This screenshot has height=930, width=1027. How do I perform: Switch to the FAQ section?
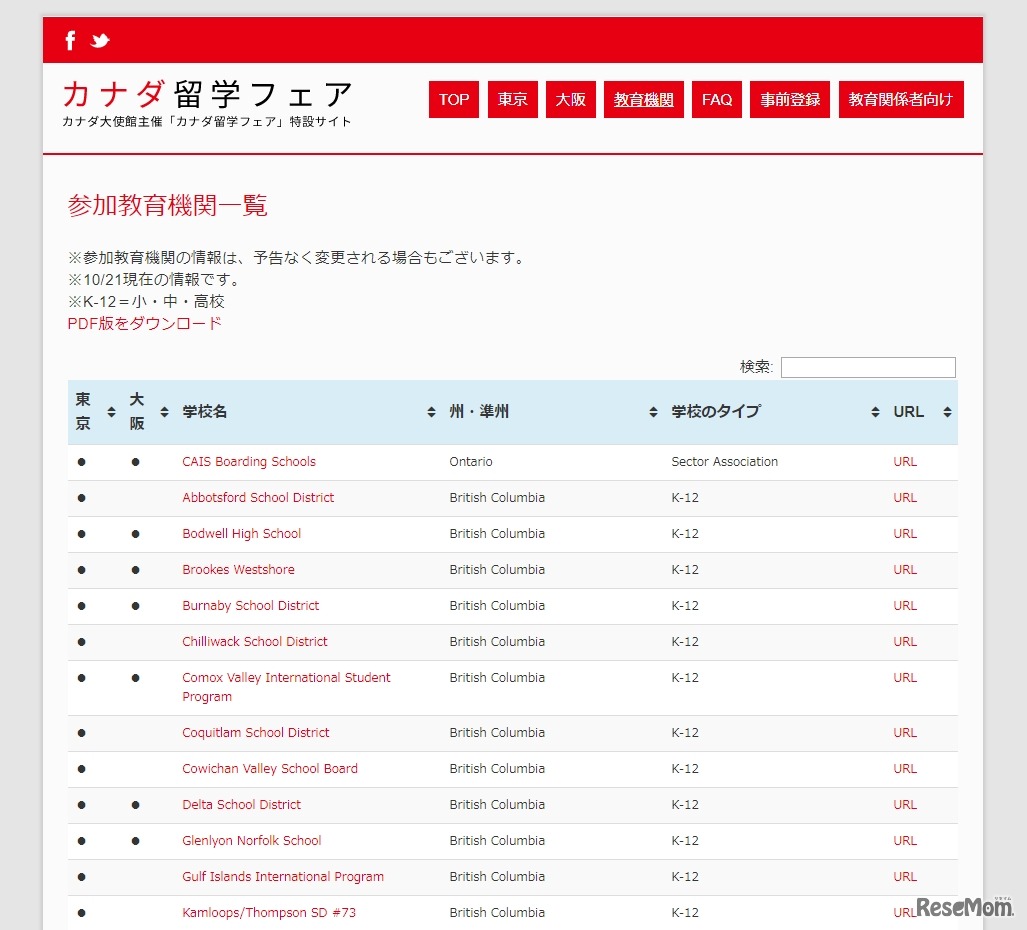(x=716, y=99)
